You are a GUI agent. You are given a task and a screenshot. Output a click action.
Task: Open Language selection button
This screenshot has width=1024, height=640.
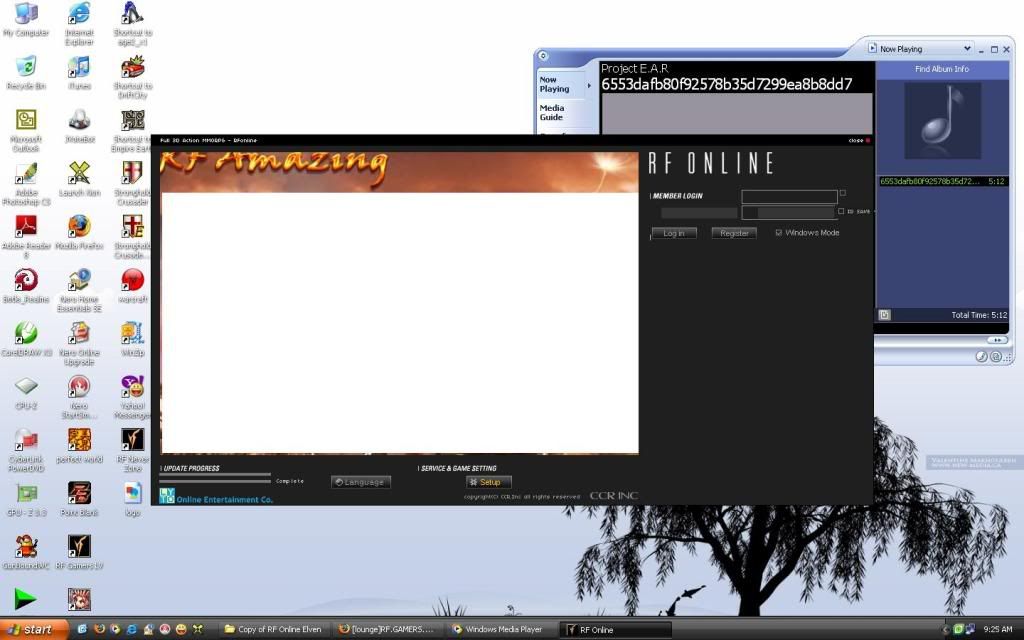coord(360,482)
